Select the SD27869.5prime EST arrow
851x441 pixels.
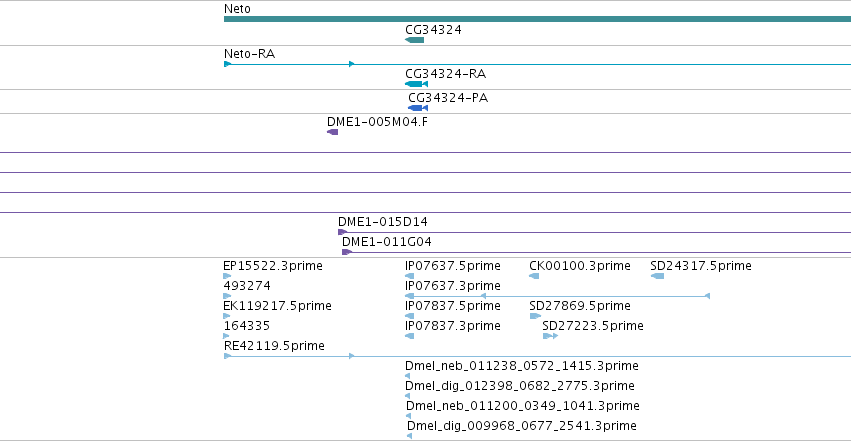tap(535, 316)
